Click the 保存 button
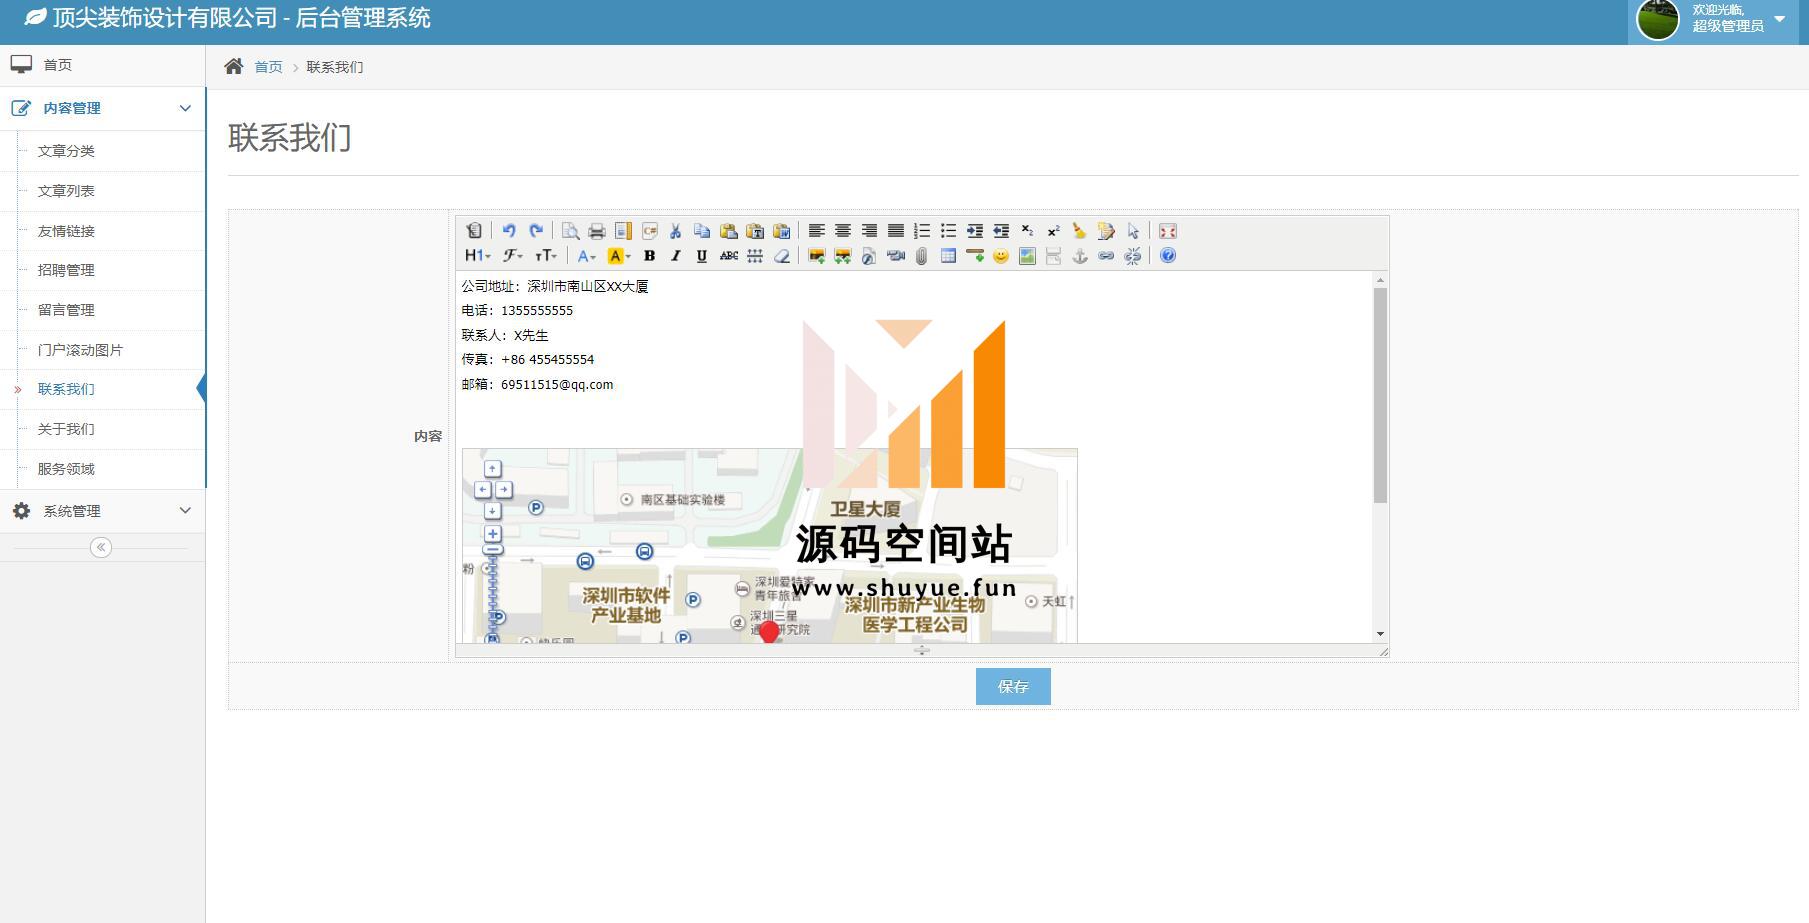This screenshot has height=923, width=1809. (1013, 687)
